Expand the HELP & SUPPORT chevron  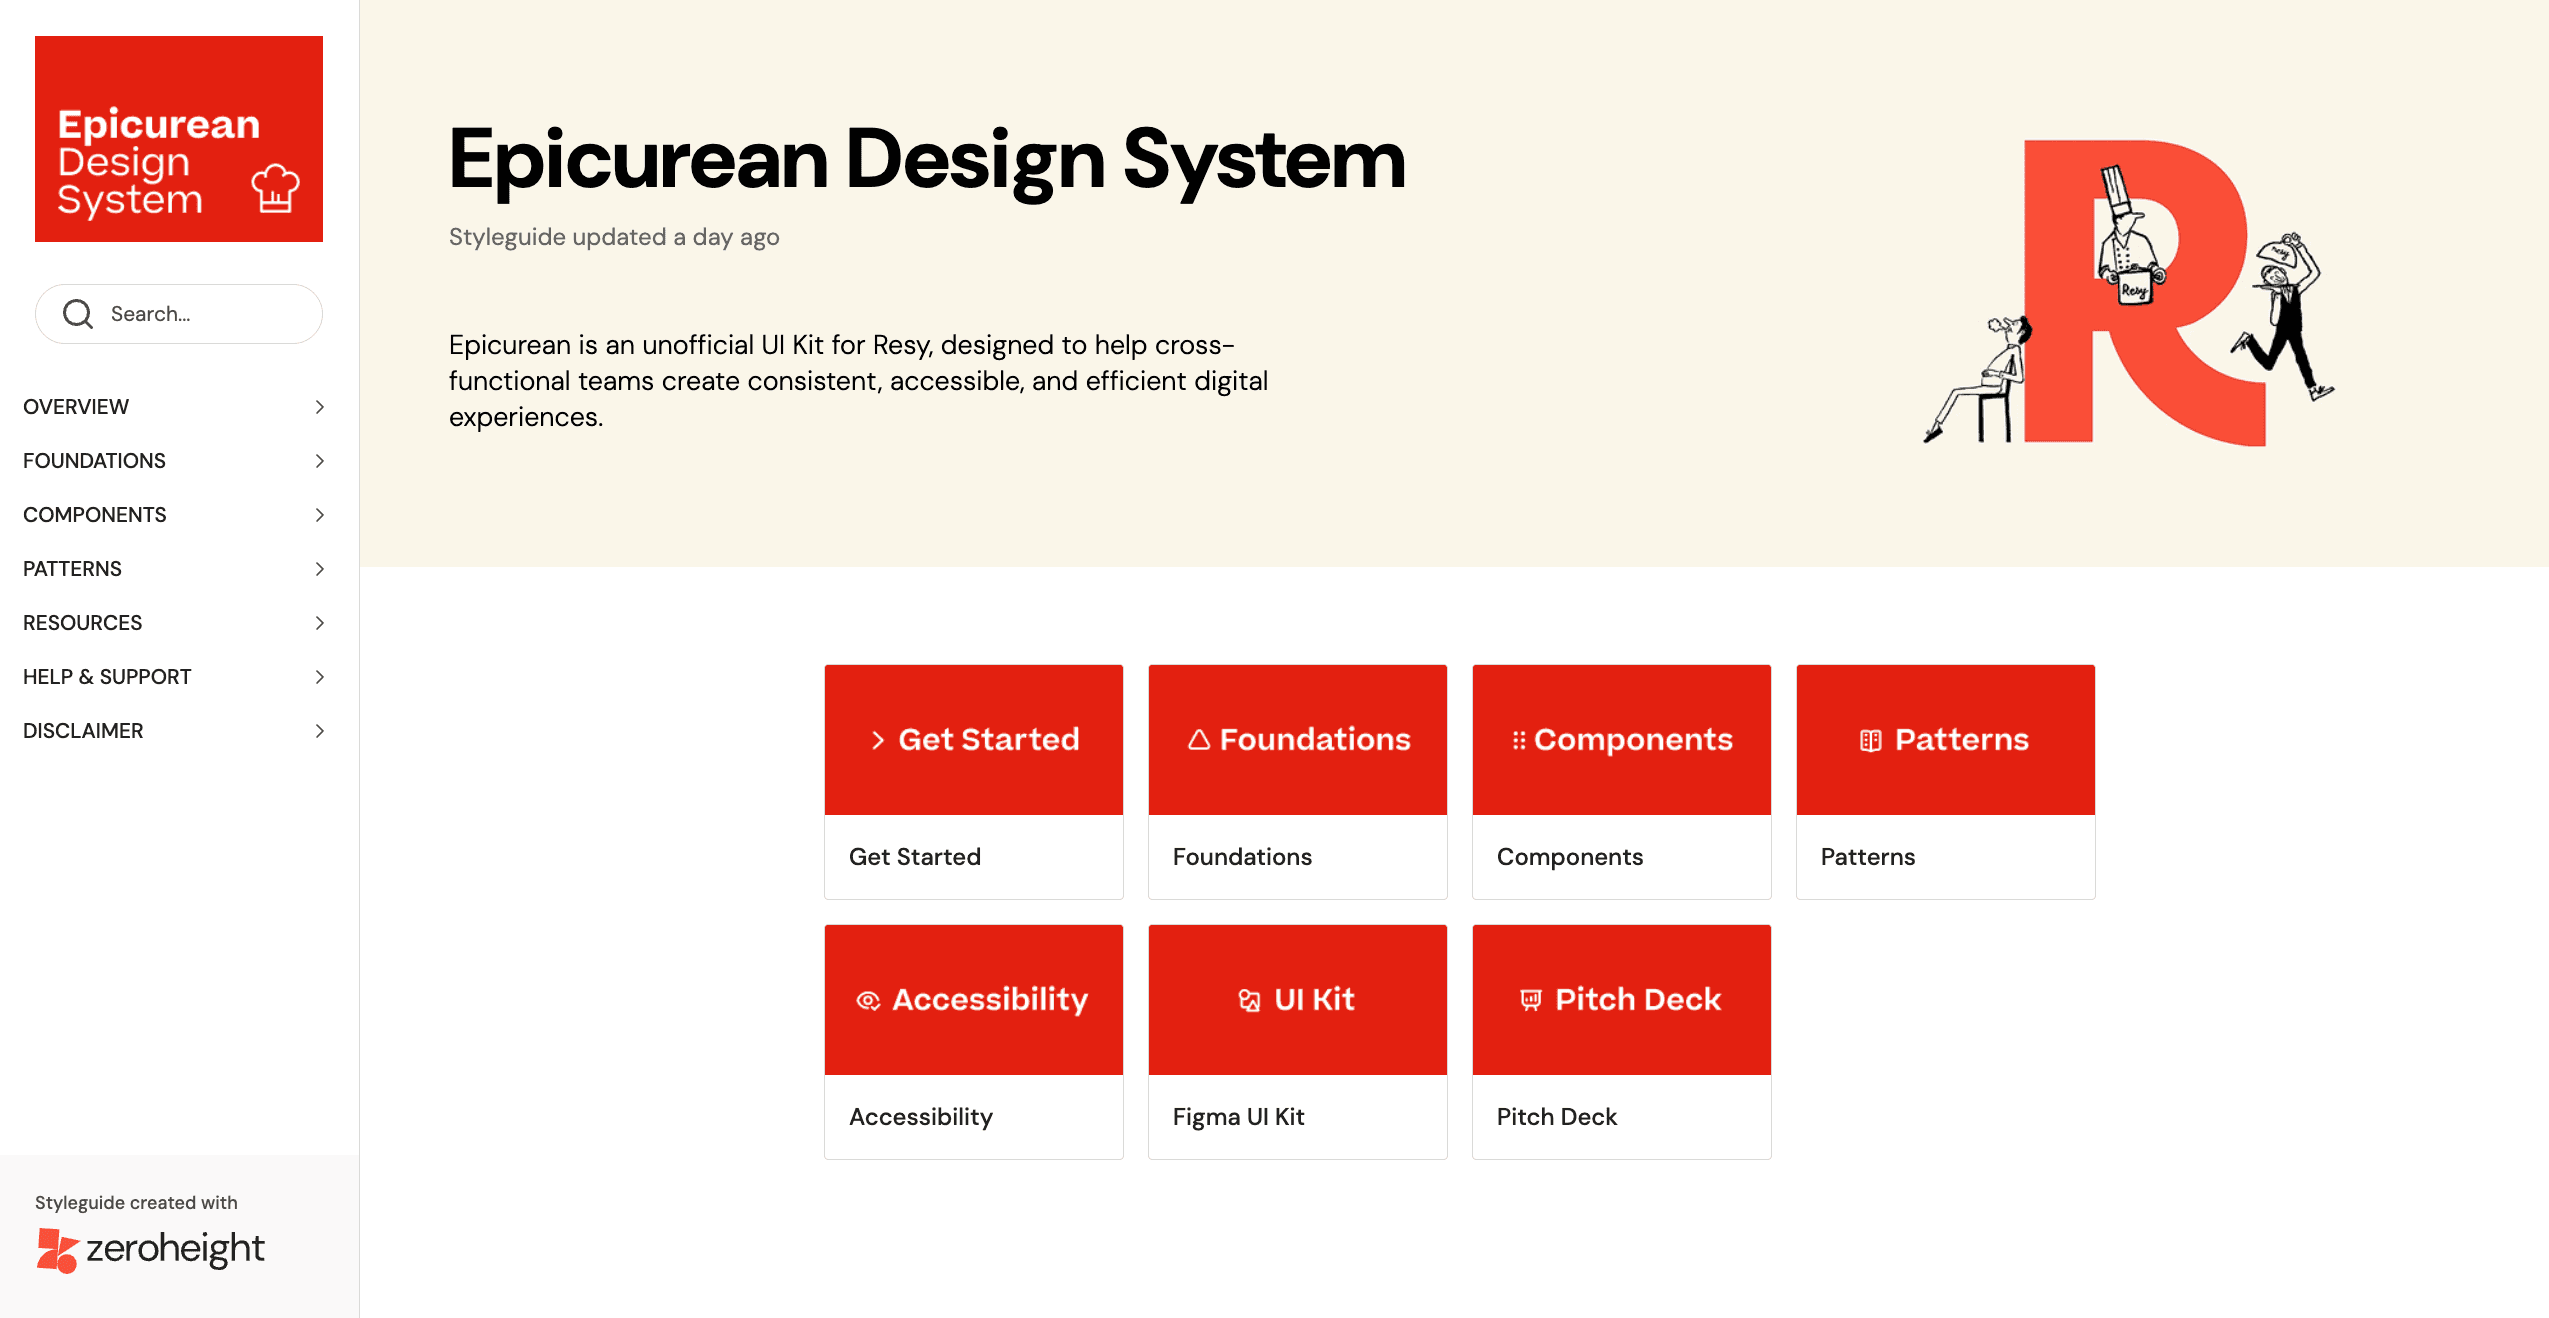[320, 677]
